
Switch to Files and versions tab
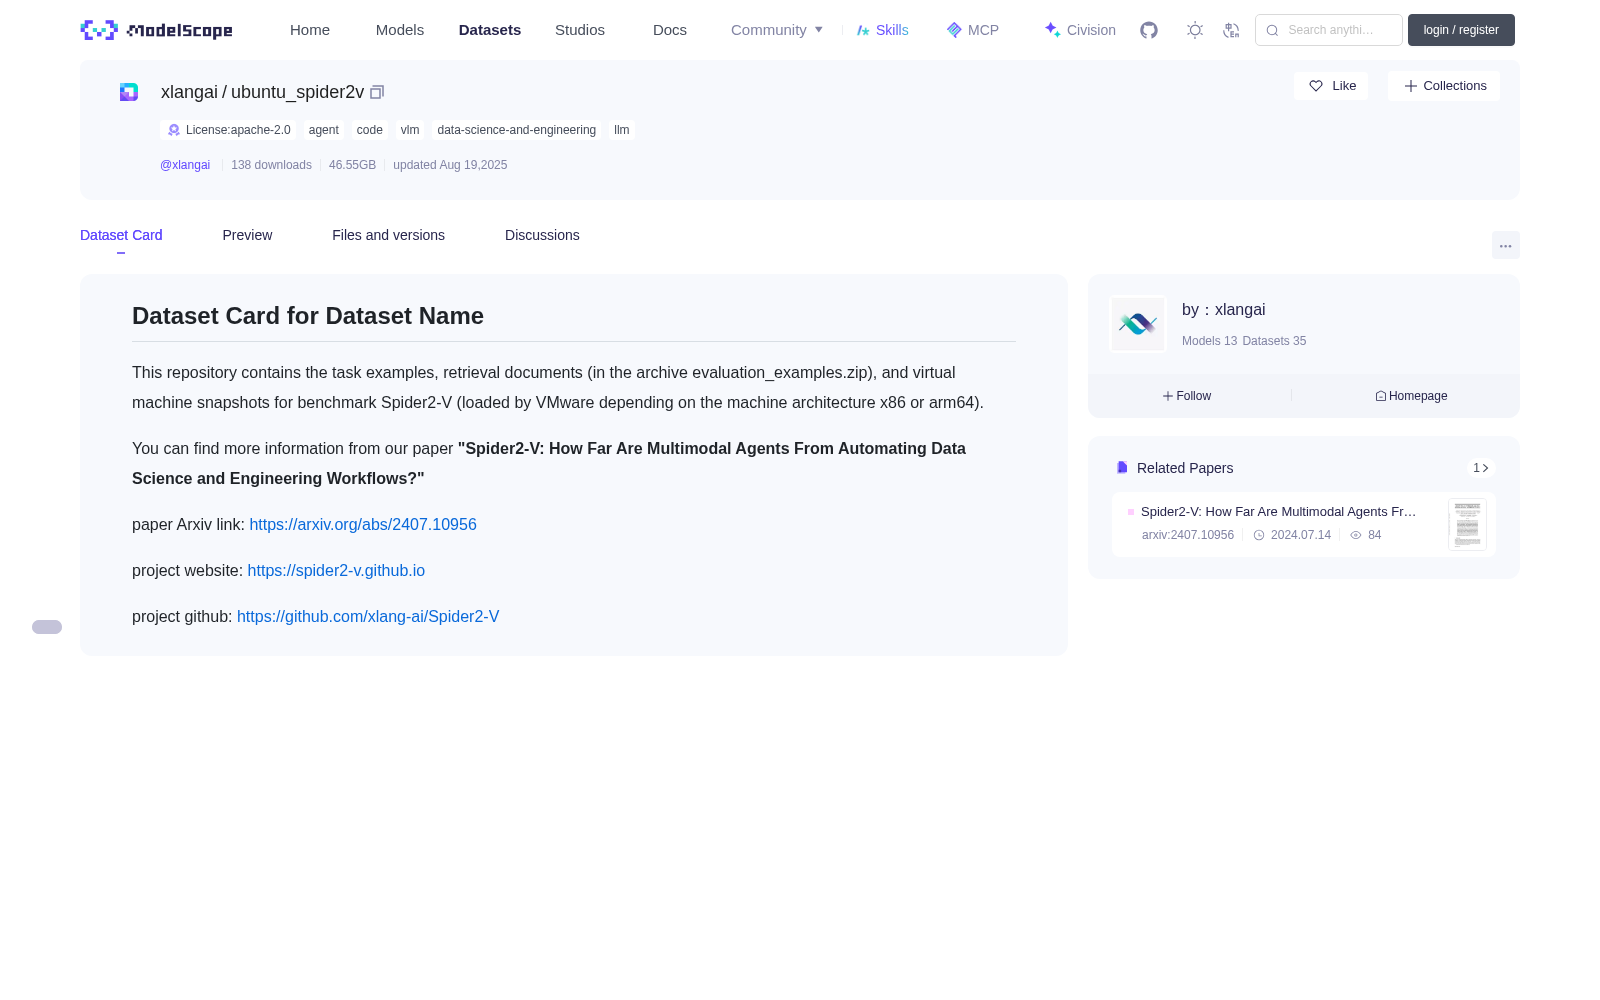(x=388, y=235)
